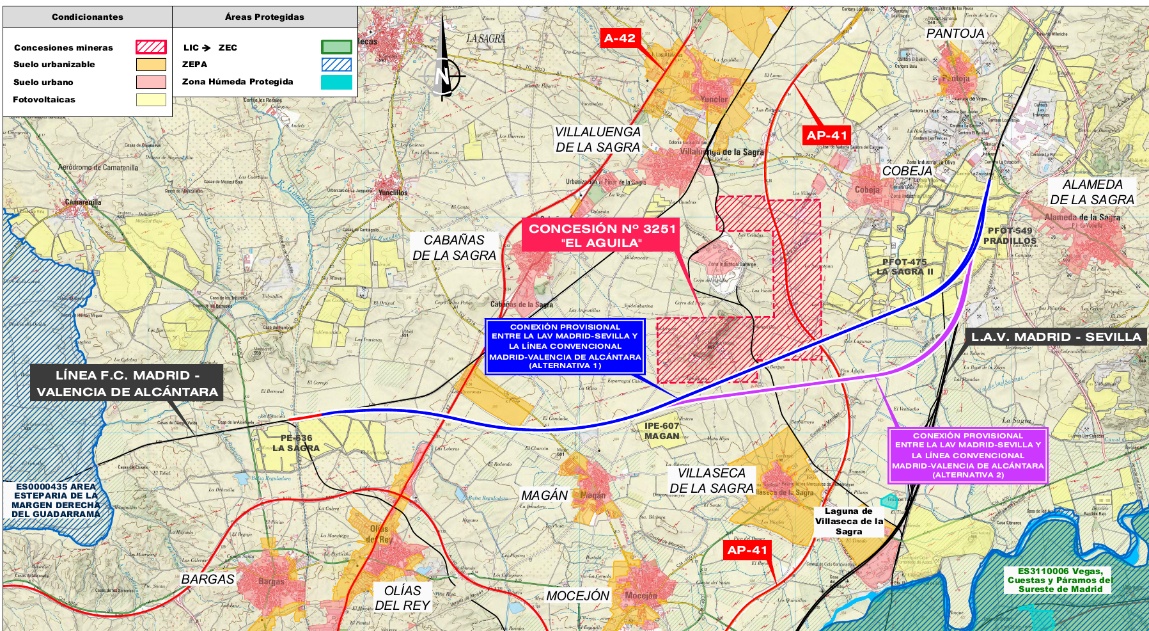The width and height of the screenshot is (1149, 631).
Task: Click the OLÍAS DEL REY label
Action: pyautogui.click(x=402, y=598)
